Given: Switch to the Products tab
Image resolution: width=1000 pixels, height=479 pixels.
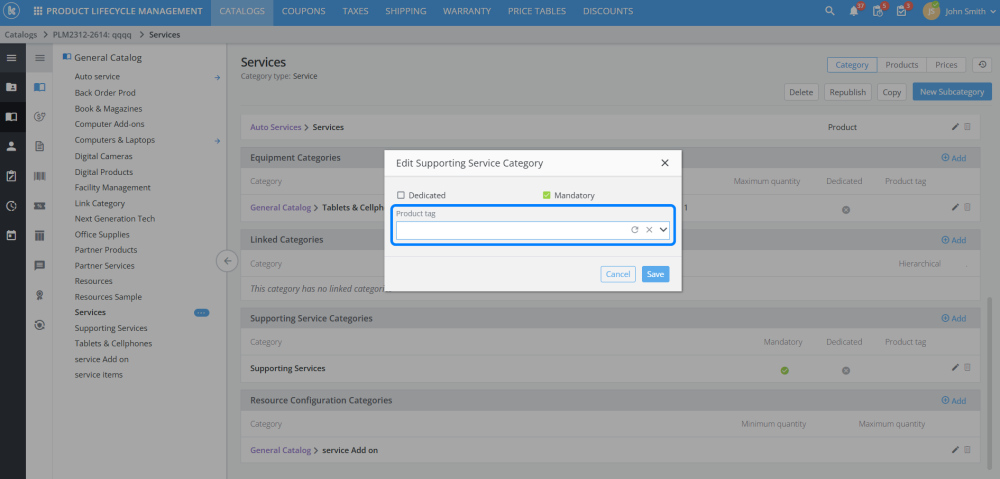Looking at the screenshot, I should pyautogui.click(x=901, y=65).
